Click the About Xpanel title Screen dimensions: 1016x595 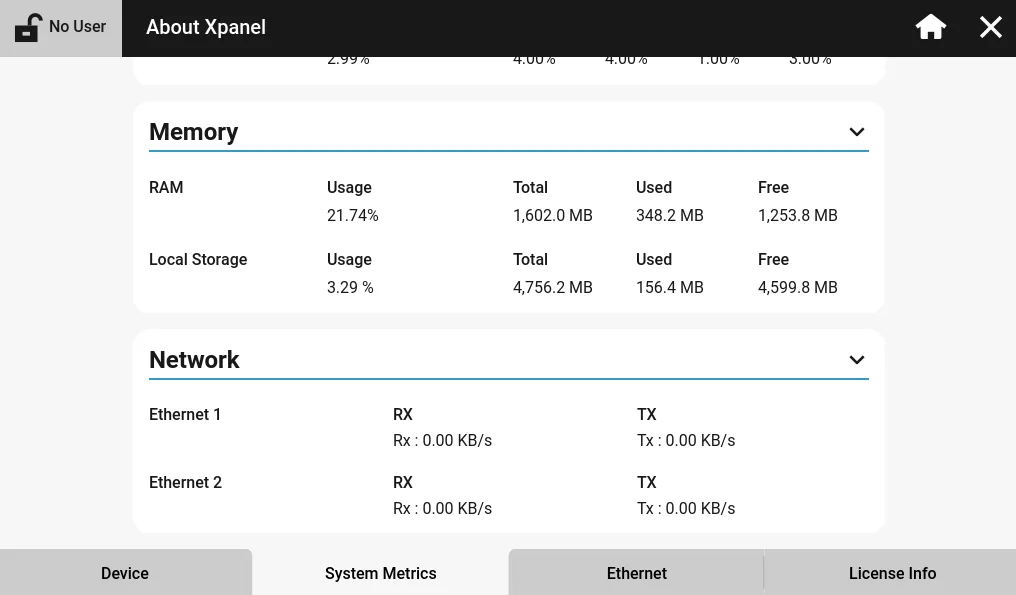pyautogui.click(x=206, y=27)
